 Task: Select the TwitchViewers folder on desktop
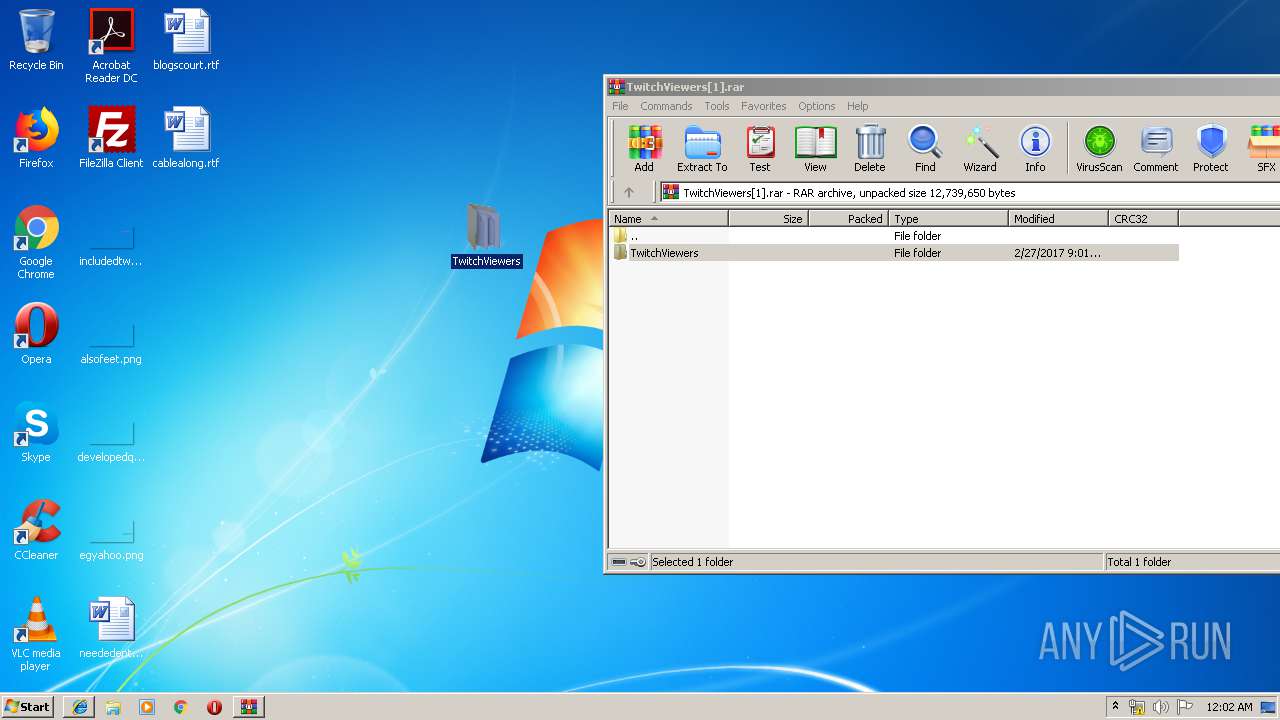coord(486,236)
